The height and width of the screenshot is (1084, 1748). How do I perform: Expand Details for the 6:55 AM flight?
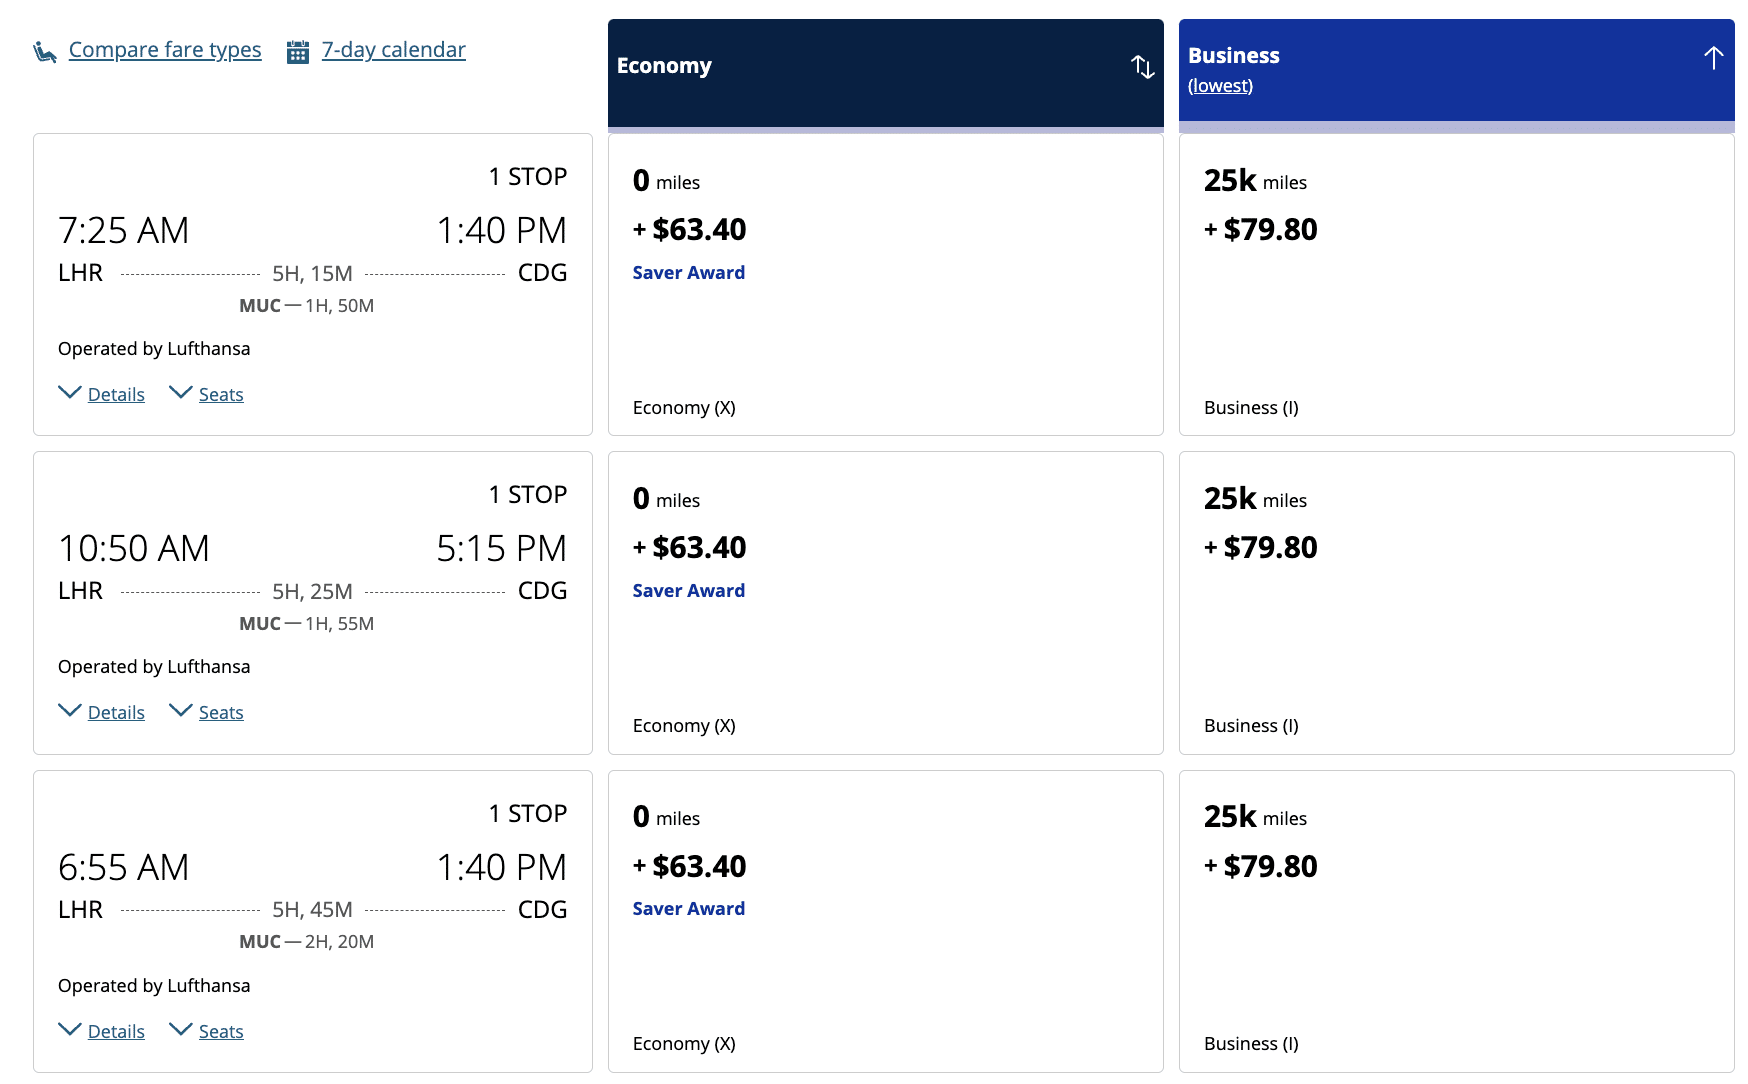115,1032
